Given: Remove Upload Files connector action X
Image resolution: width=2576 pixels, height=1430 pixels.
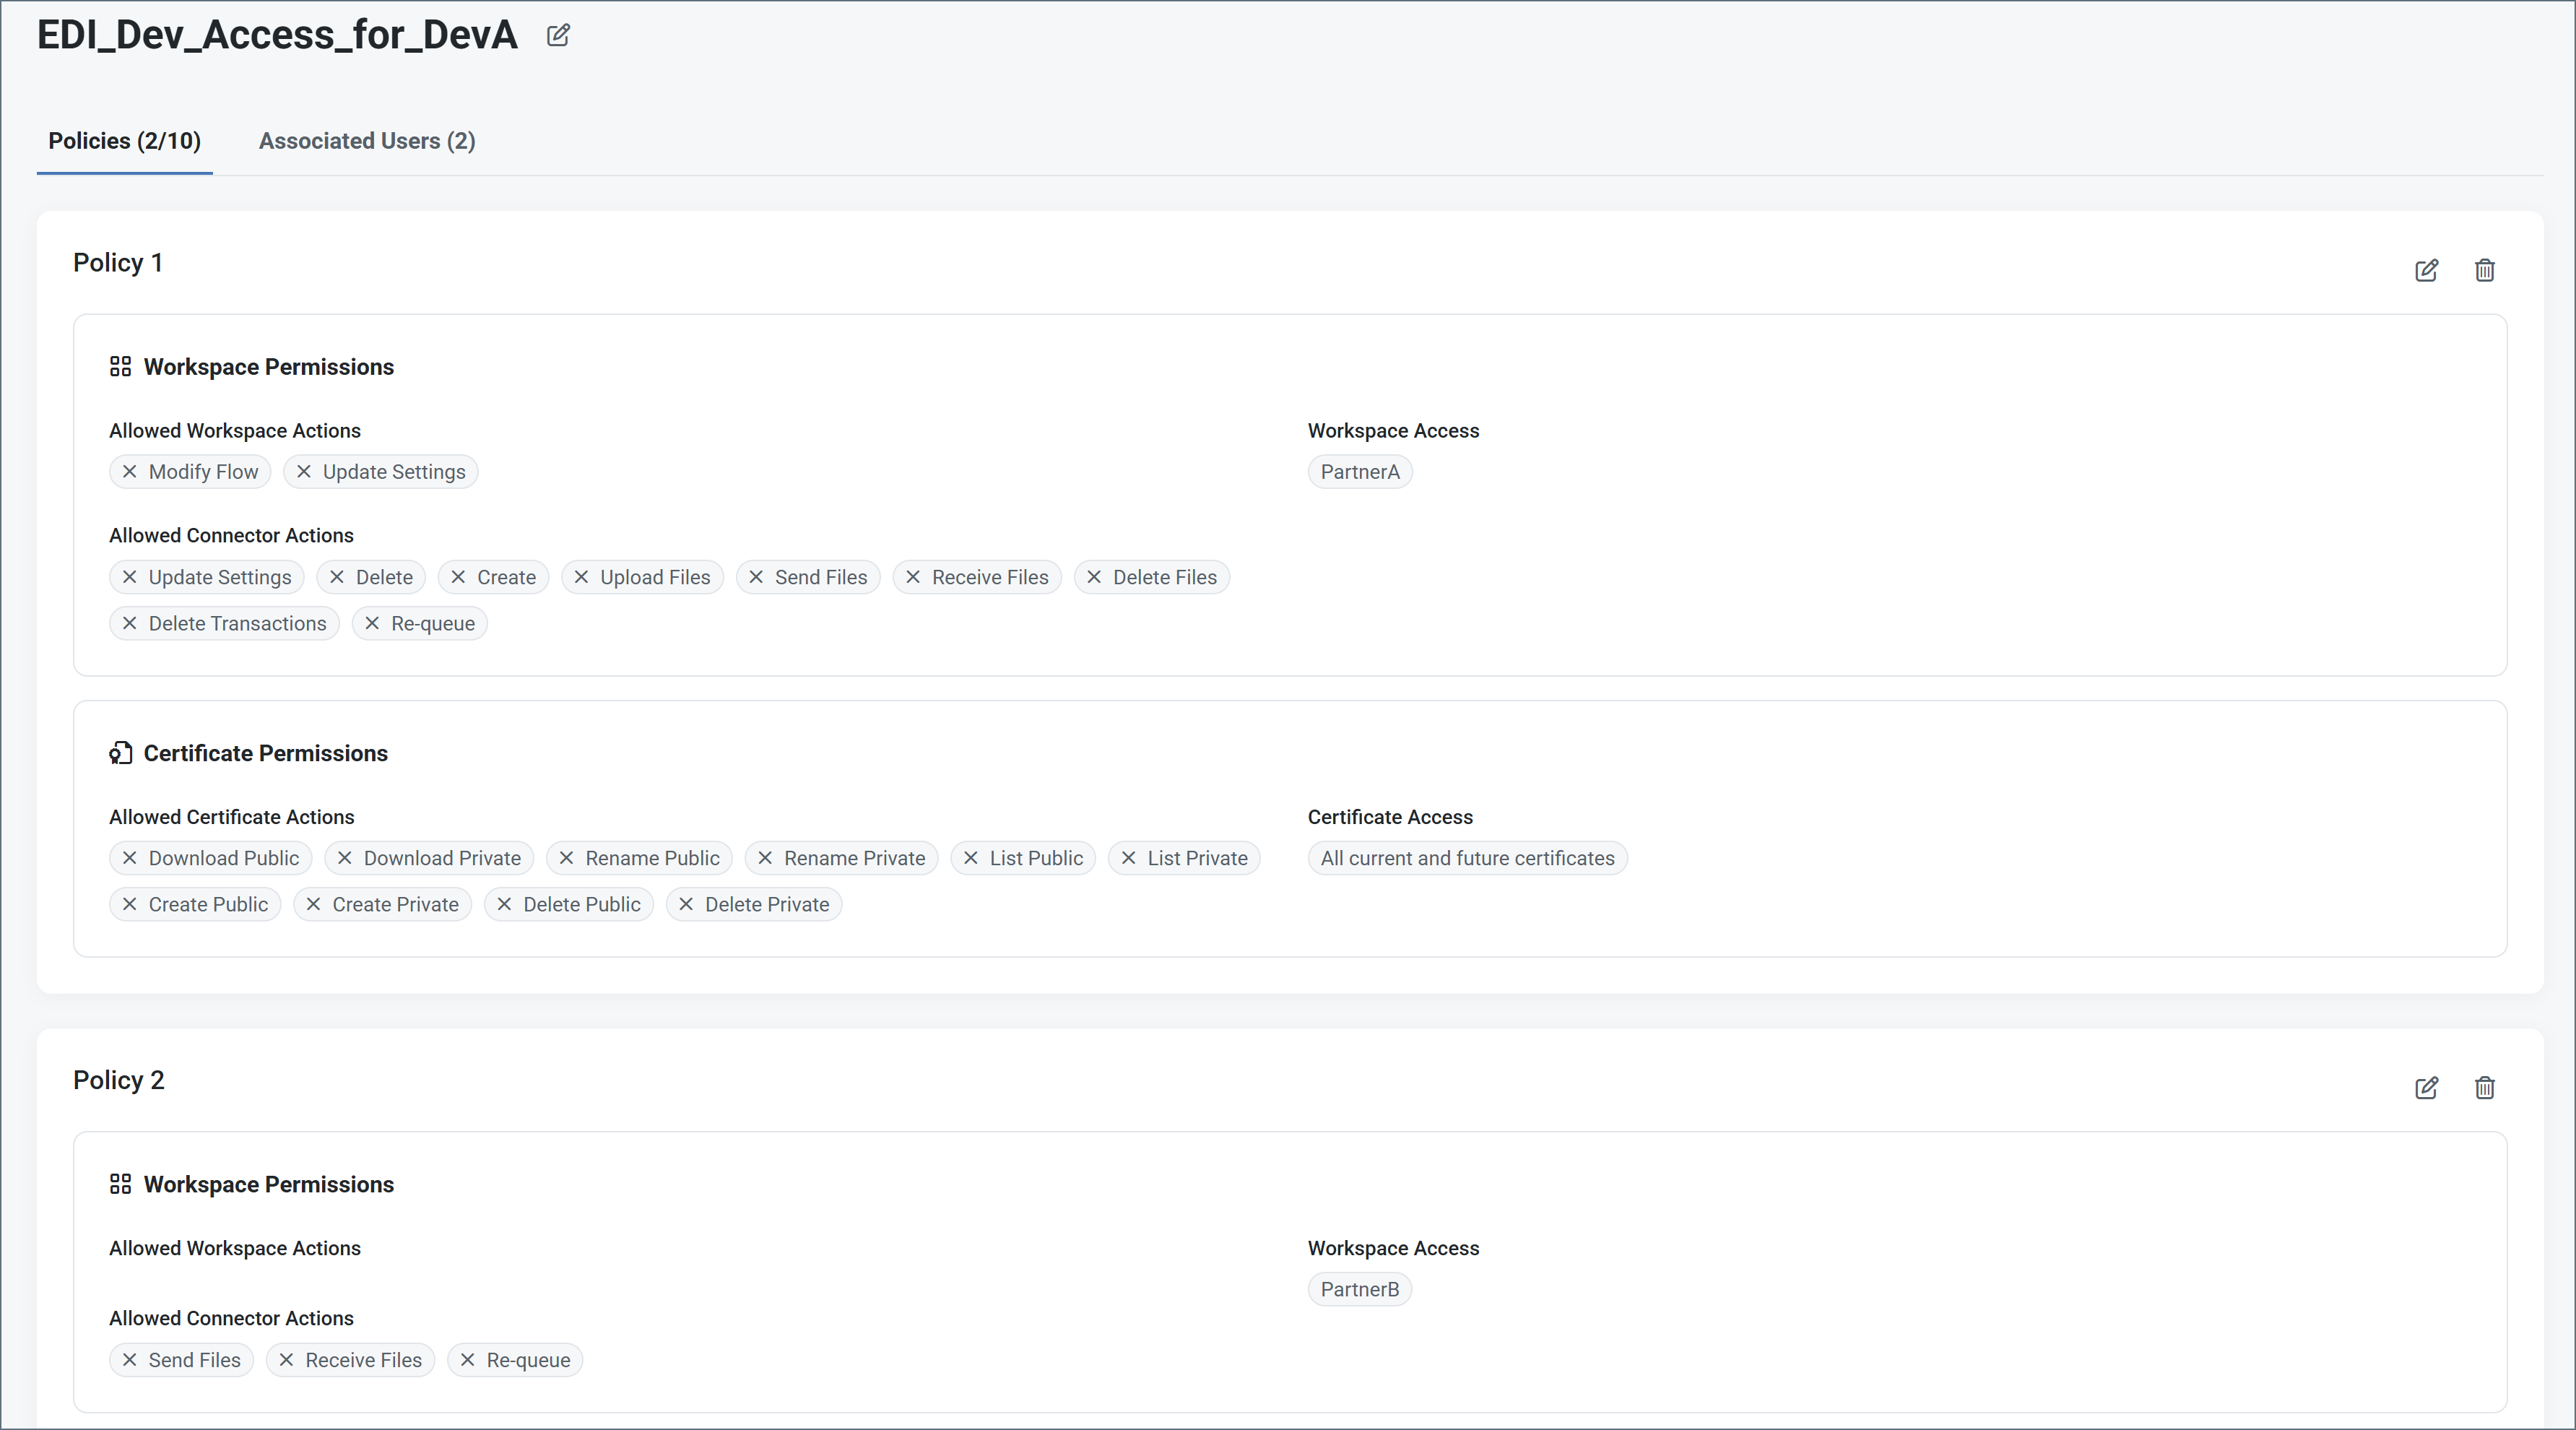Looking at the screenshot, I should 581,577.
